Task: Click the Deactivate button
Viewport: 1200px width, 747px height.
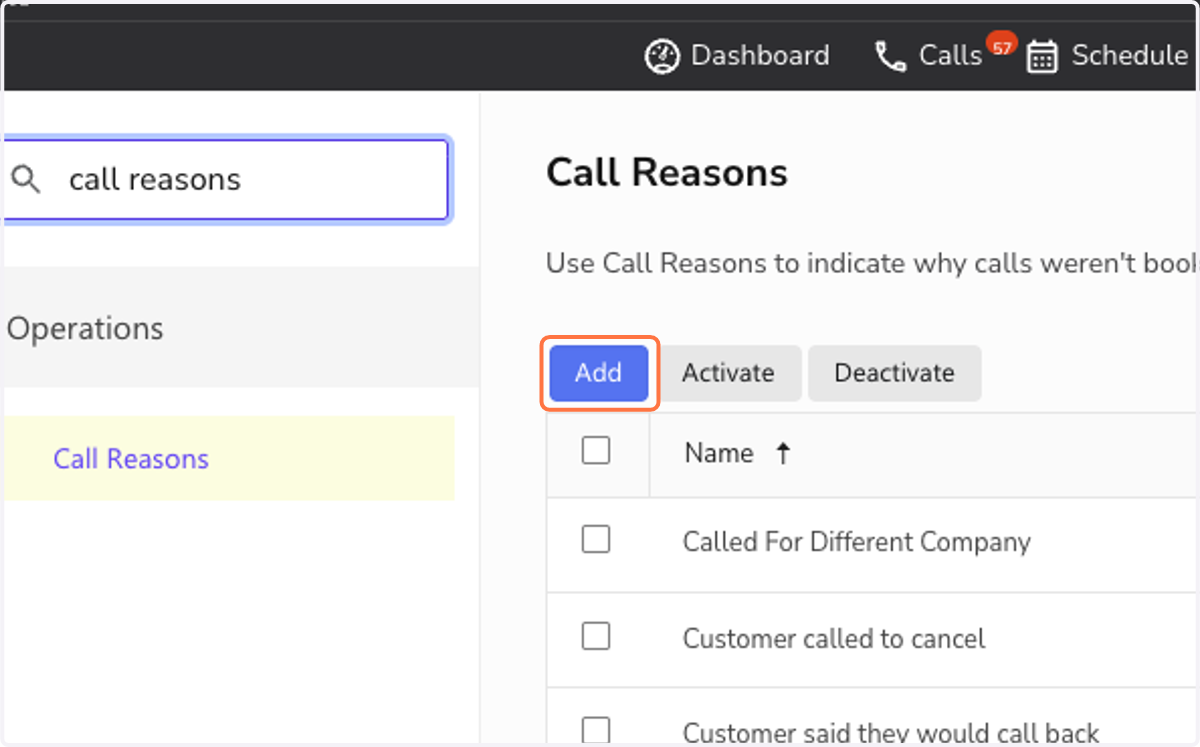Action: click(895, 373)
